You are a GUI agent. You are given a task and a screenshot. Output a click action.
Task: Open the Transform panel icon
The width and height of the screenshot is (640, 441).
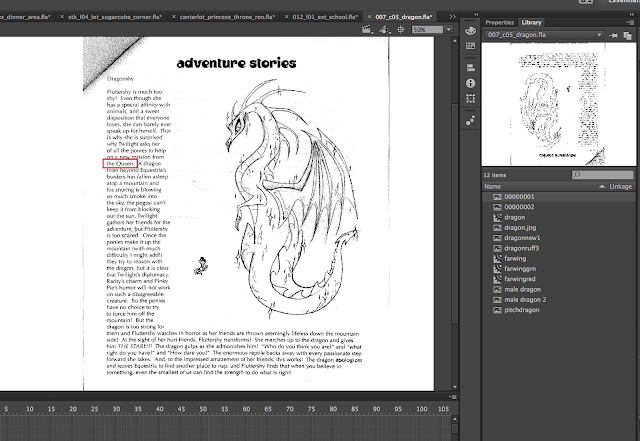tap(470, 98)
